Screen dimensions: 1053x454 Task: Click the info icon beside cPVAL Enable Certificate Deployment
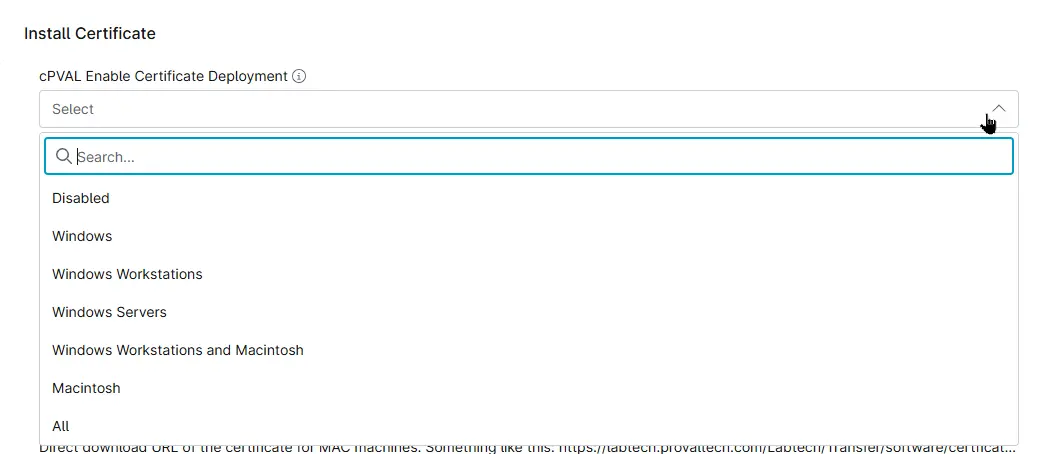pos(300,77)
